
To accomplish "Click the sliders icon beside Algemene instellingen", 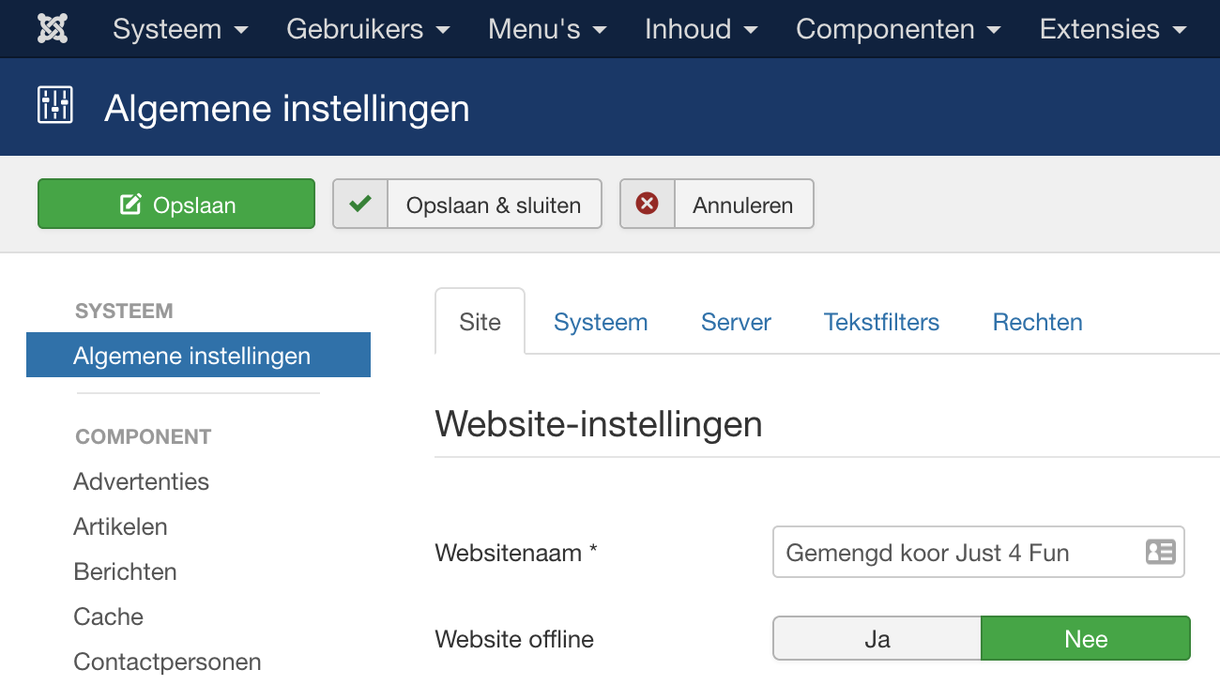I will (55, 106).
